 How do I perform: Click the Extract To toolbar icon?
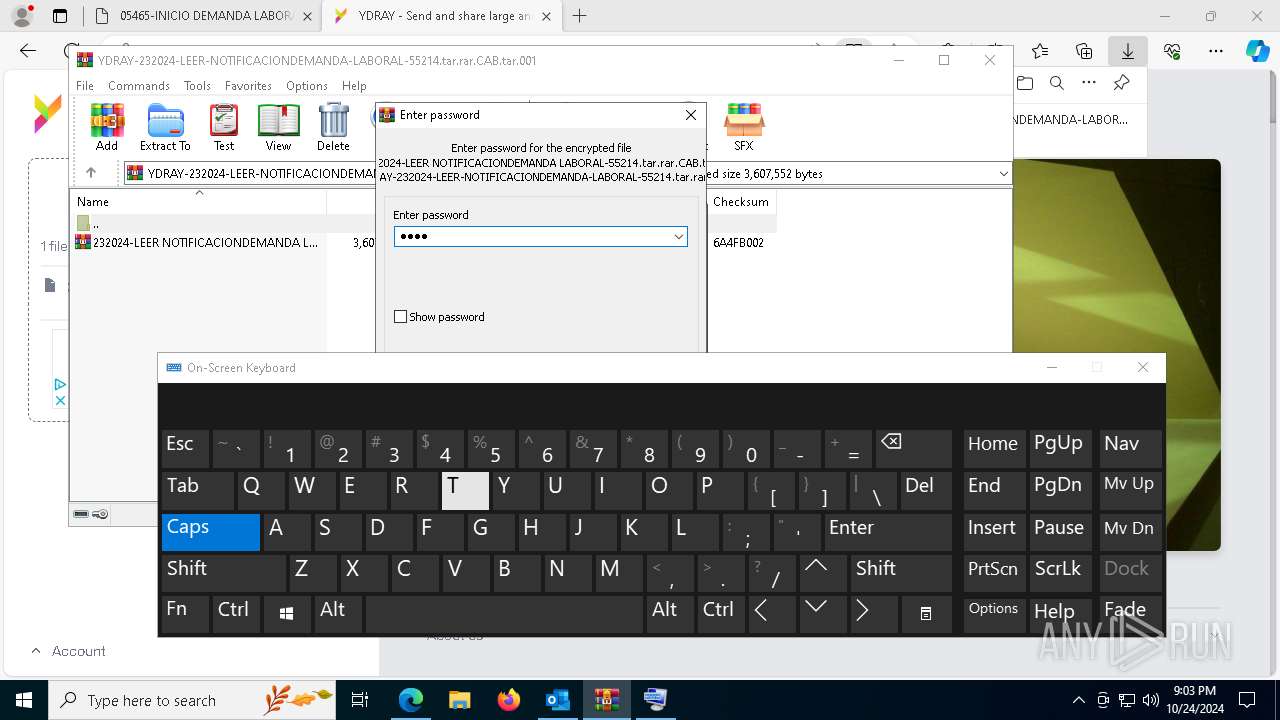(165, 126)
